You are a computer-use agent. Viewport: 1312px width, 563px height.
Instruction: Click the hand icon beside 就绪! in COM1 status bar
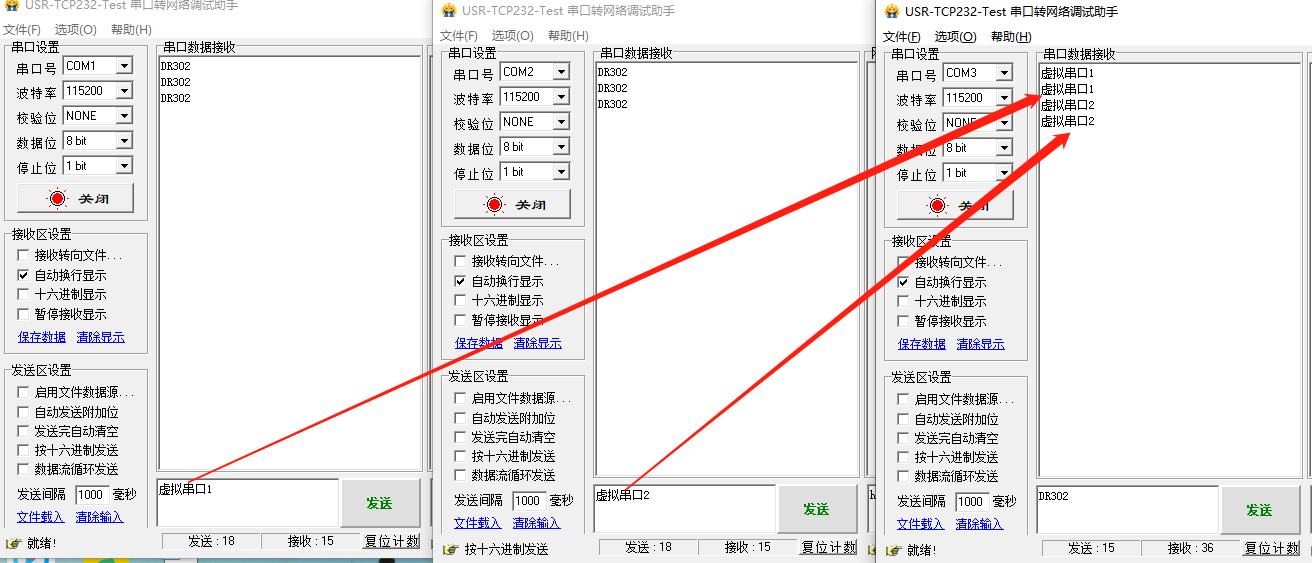tap(13, 543)
